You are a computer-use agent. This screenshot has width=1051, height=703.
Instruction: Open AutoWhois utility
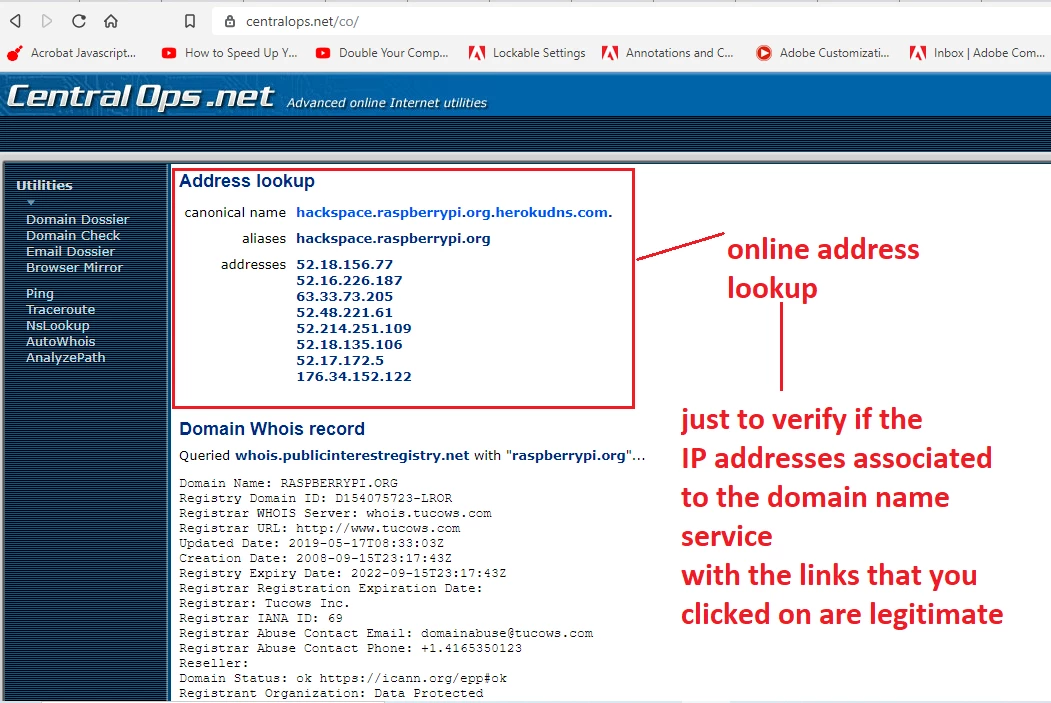point(60,341)
